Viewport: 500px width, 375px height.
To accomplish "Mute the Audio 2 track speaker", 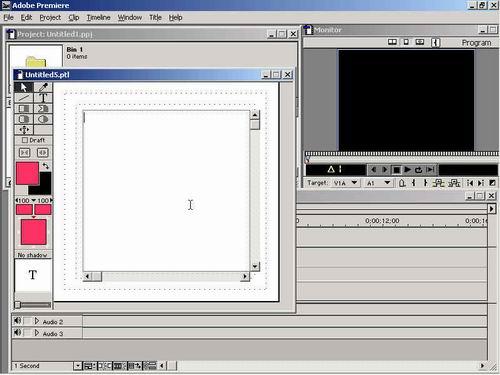I will (17, 321).
